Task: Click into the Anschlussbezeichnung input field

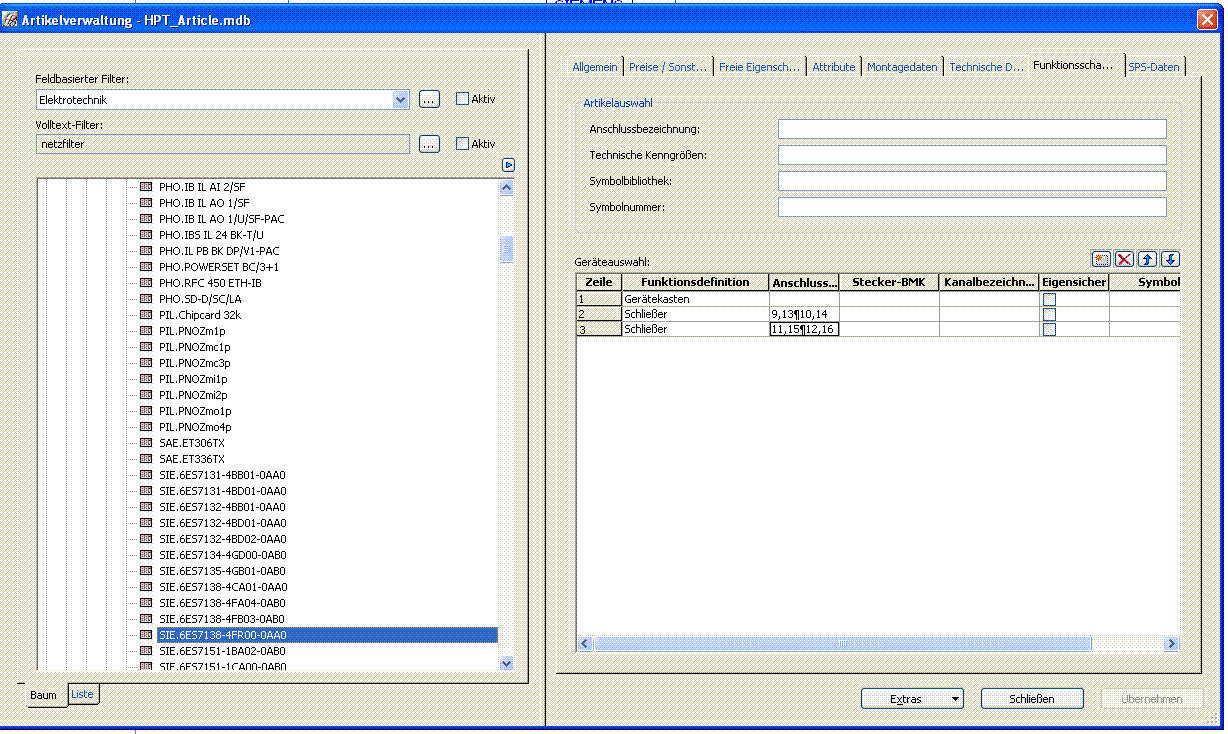Action: pyautogui.click(x=972, y=129)
